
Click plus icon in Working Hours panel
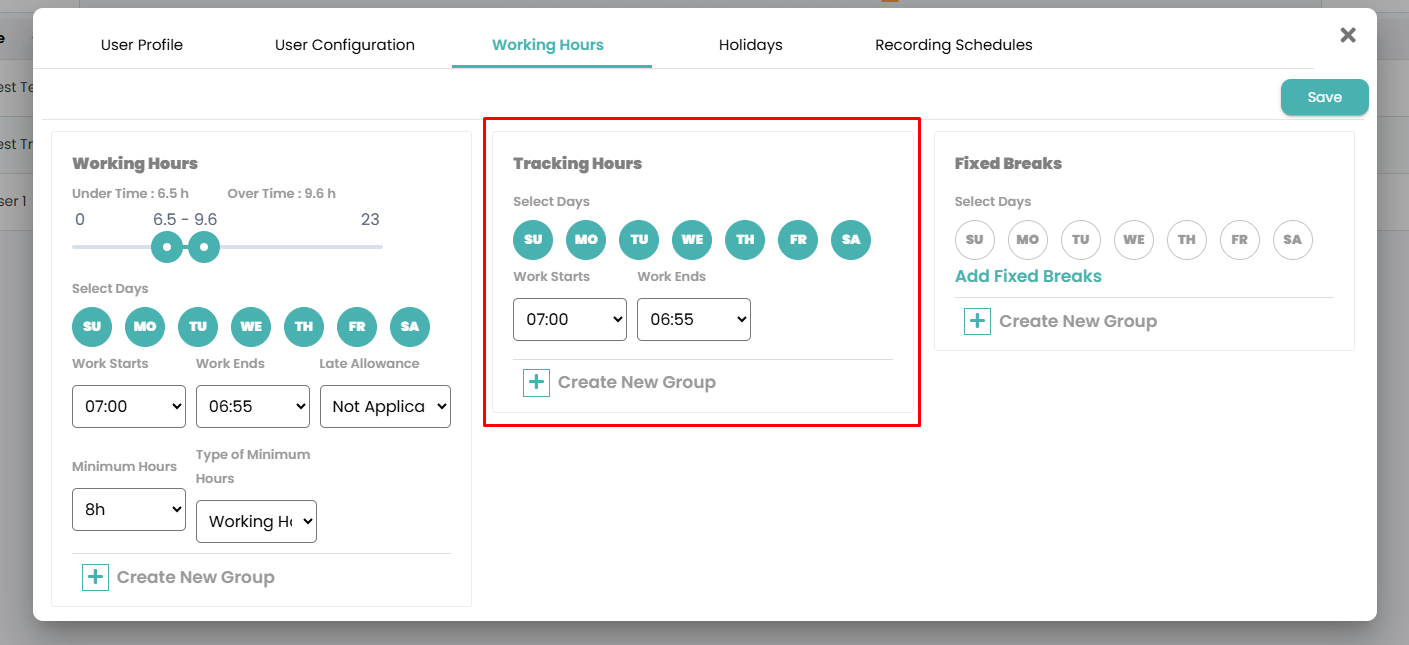click(x=95, y=577)
